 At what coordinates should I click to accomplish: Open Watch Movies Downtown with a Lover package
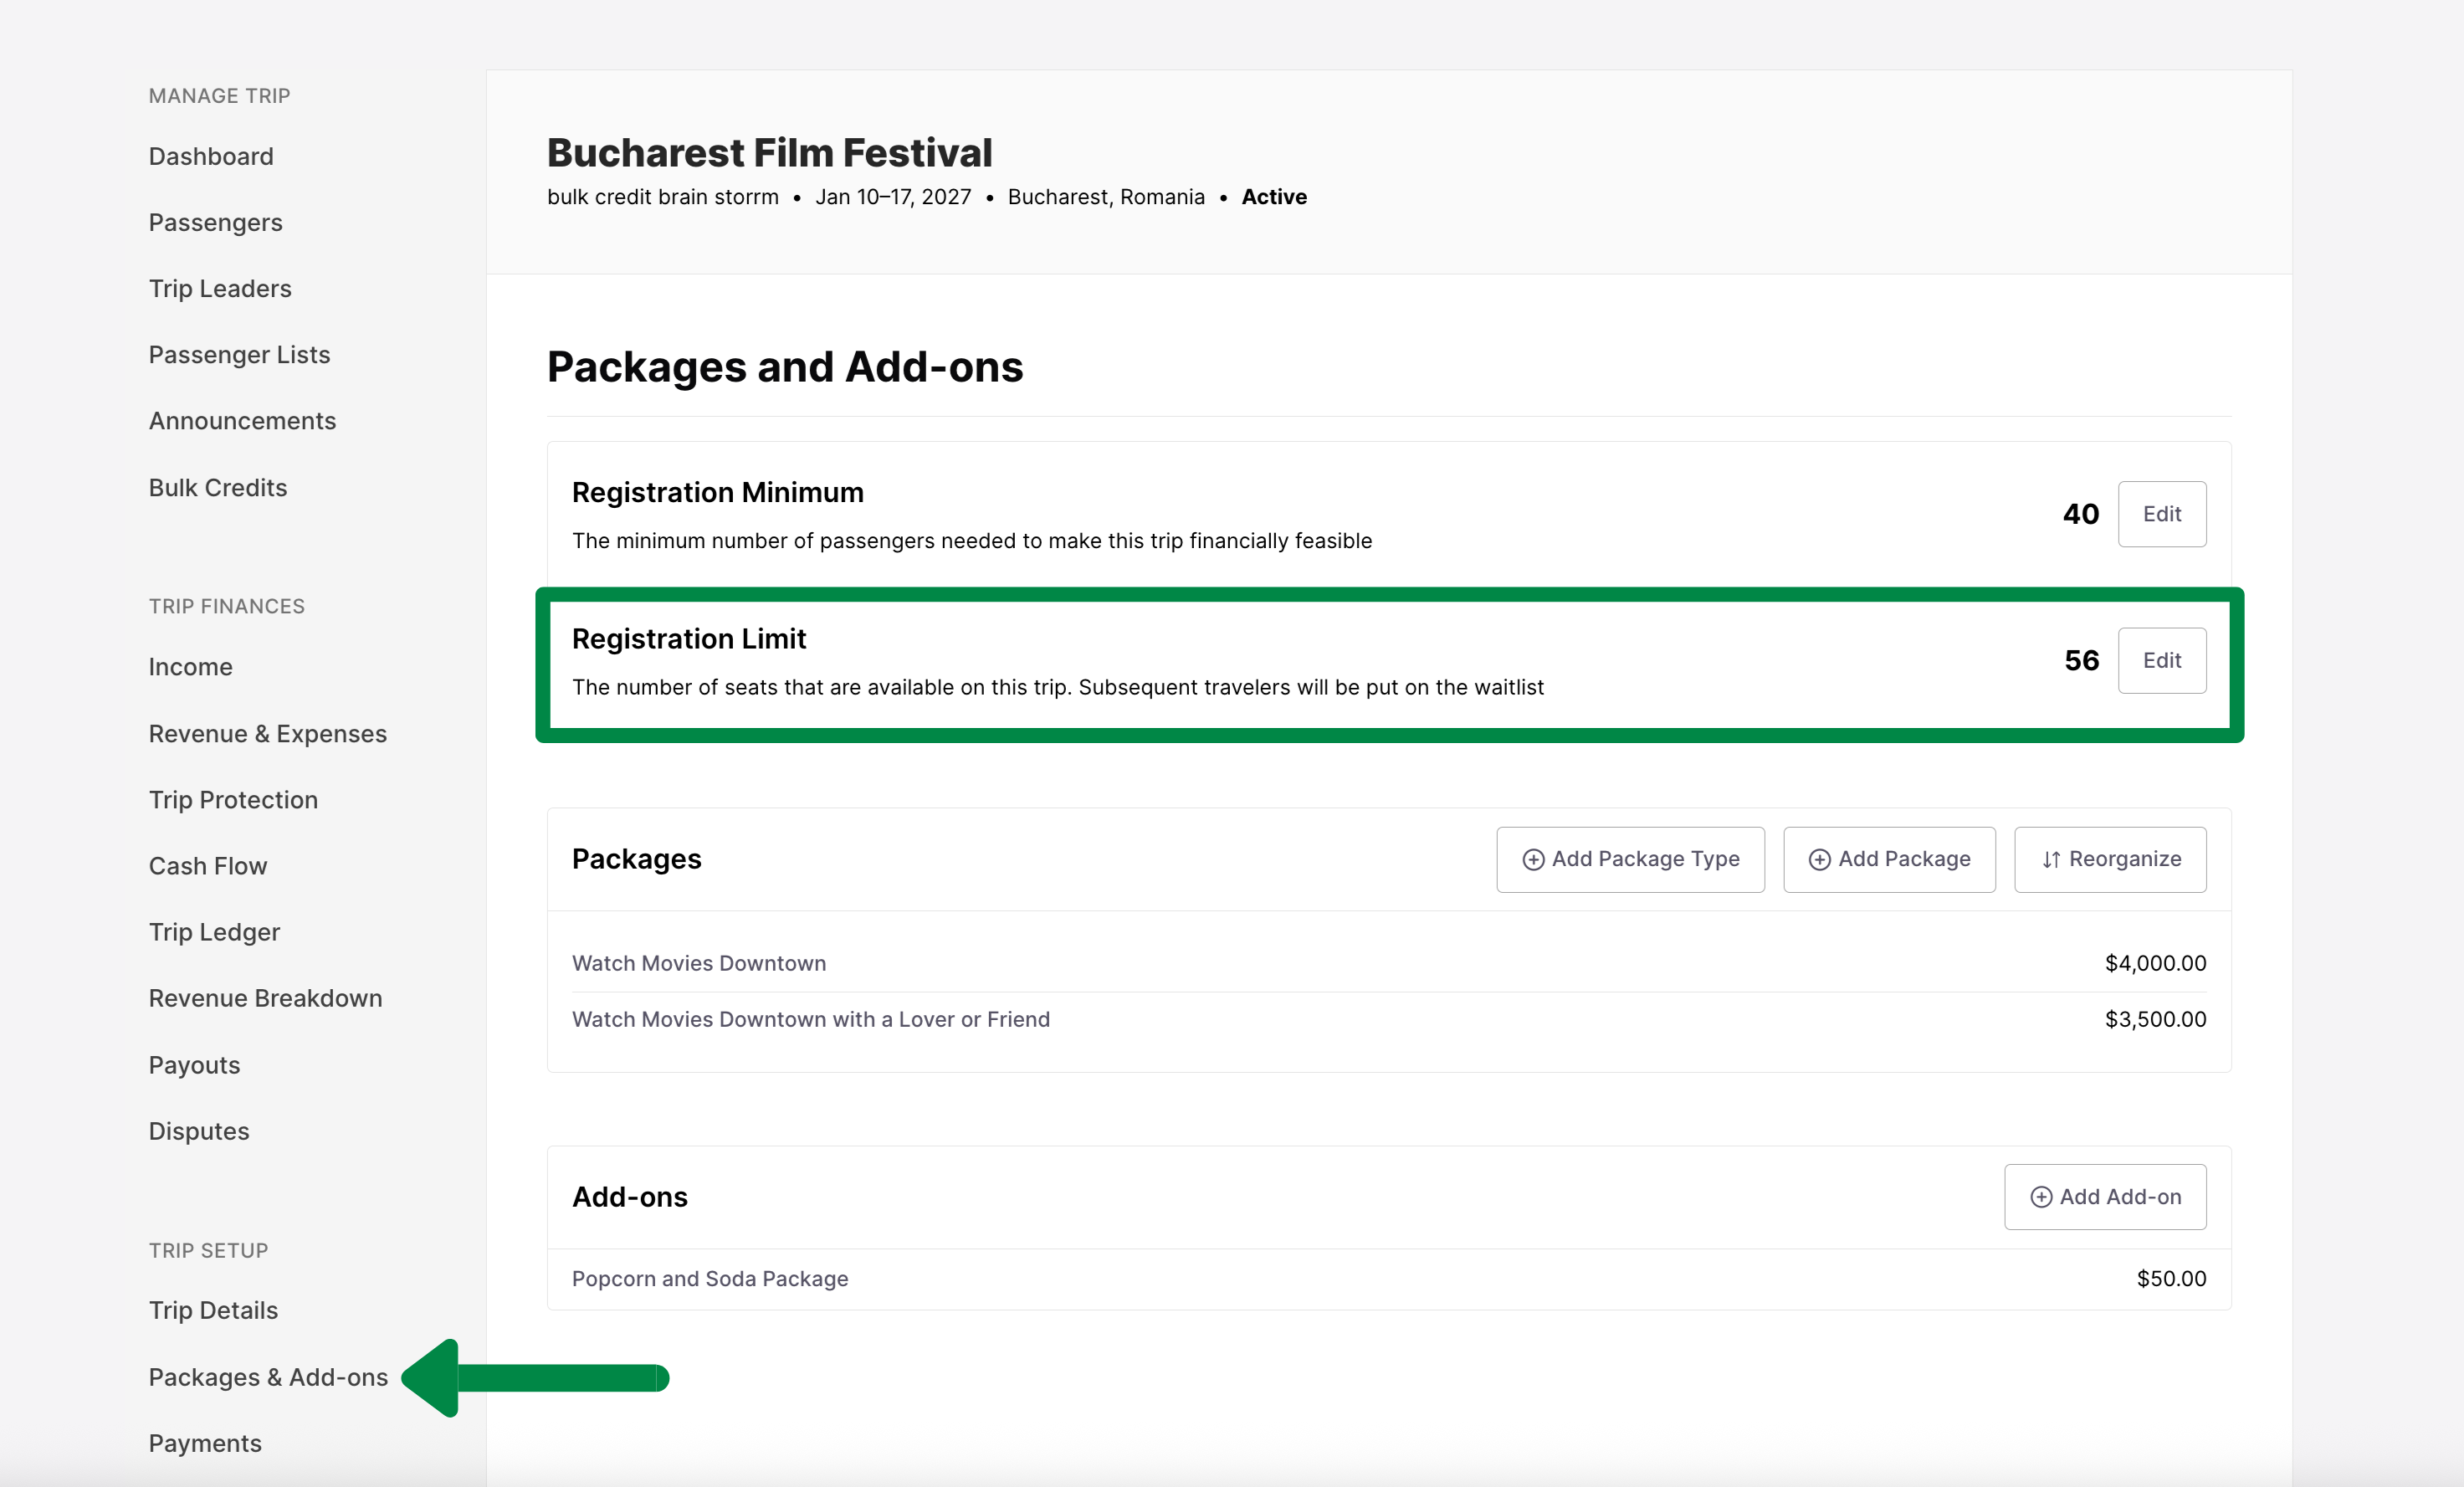(x=810, y=1019)
